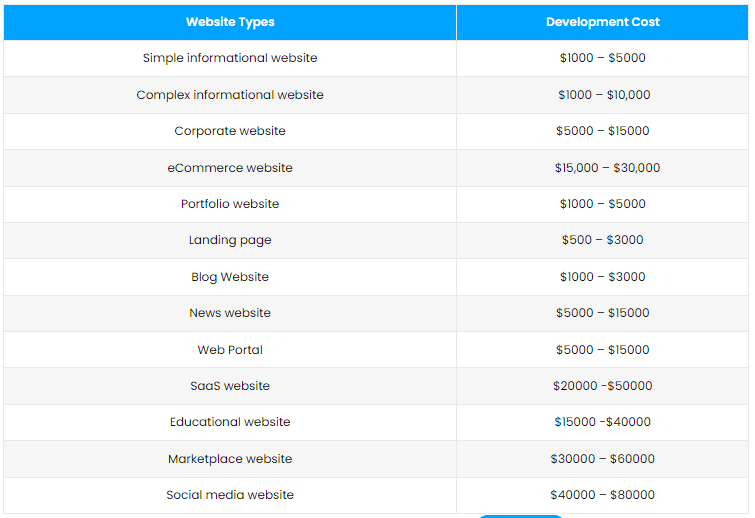Image resolution: width=755 pixels, height=518 pixels.
Task: Select the $1000 – $10,000 cost value
Action: coord(604,95)
